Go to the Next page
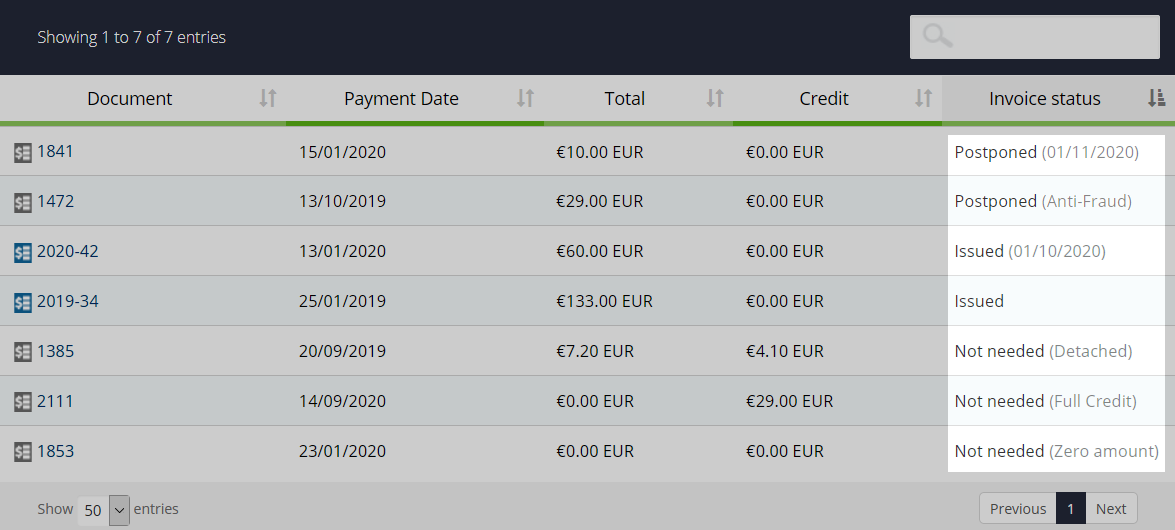Screen dimensions: 1175x530 pyautogui.click(x=1111, y=508)
